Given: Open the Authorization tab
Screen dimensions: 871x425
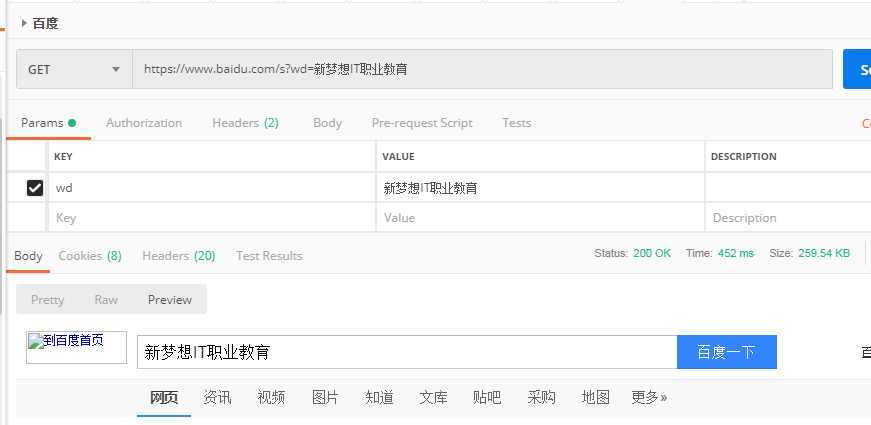Looking at the screenshot, I should click(x=144, y=123).
